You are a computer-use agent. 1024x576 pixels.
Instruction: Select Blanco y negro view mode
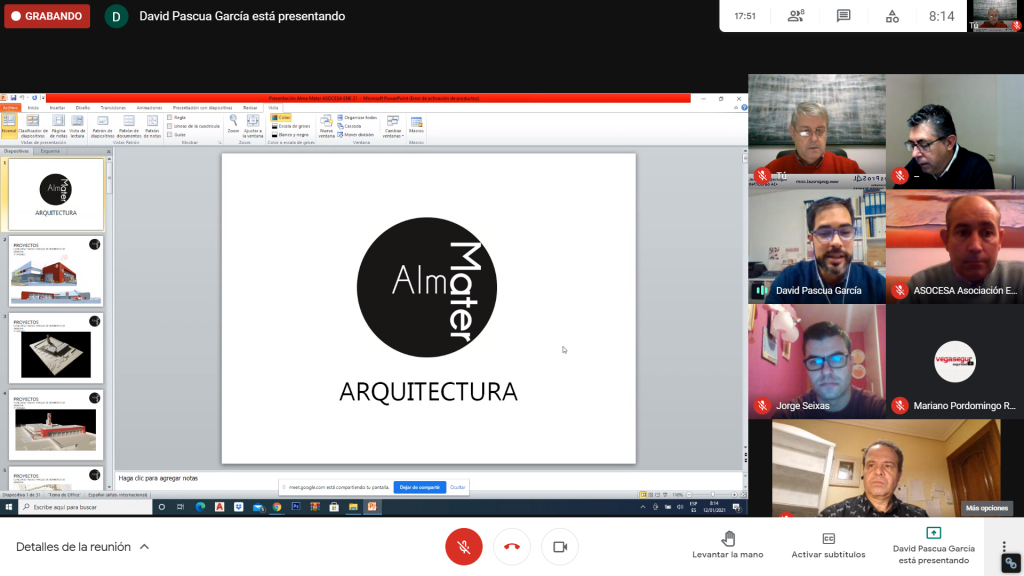(x=290, y=135)
